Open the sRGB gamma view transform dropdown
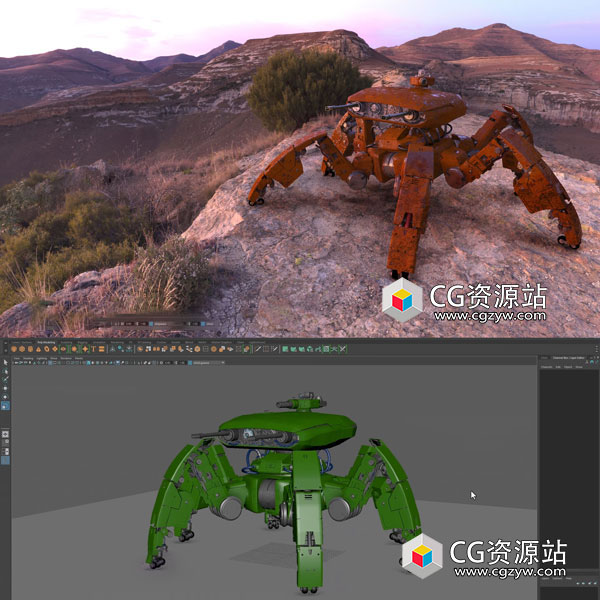Image resolution: width=600 pixels, height=600 pixels. click(209, 362)
